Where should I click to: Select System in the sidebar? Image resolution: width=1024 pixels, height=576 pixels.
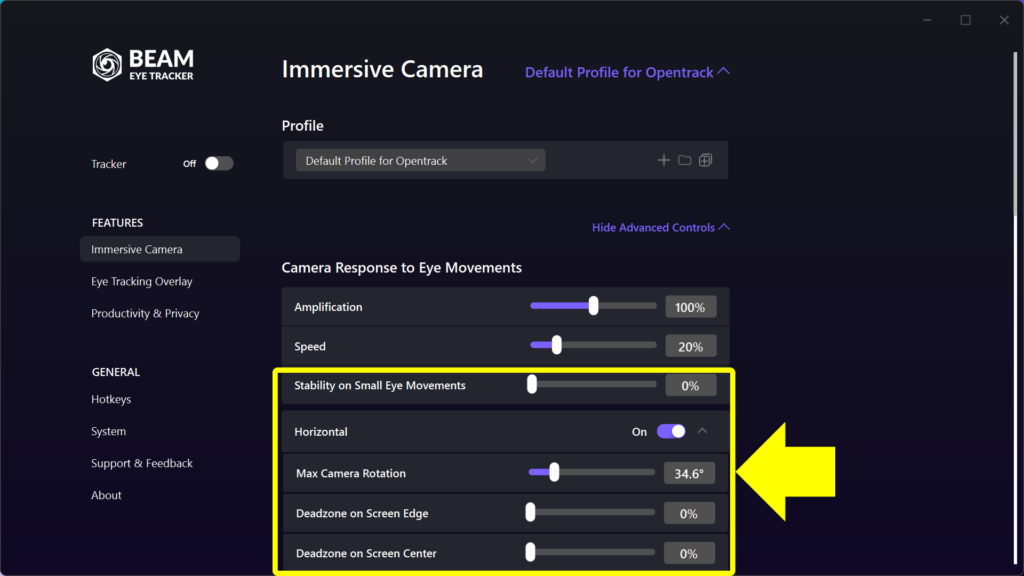pyautogui.click(x=108, y=431)
